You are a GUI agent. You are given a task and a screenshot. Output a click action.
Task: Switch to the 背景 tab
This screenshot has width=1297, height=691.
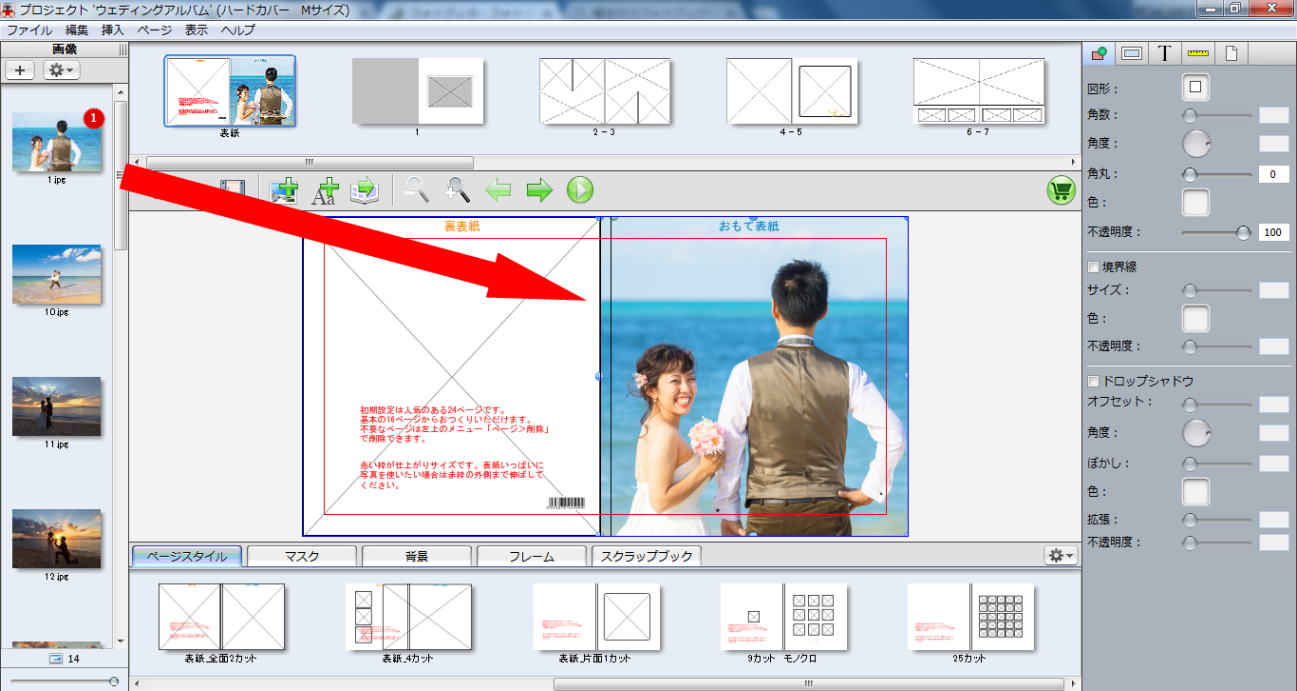(416, 556)
